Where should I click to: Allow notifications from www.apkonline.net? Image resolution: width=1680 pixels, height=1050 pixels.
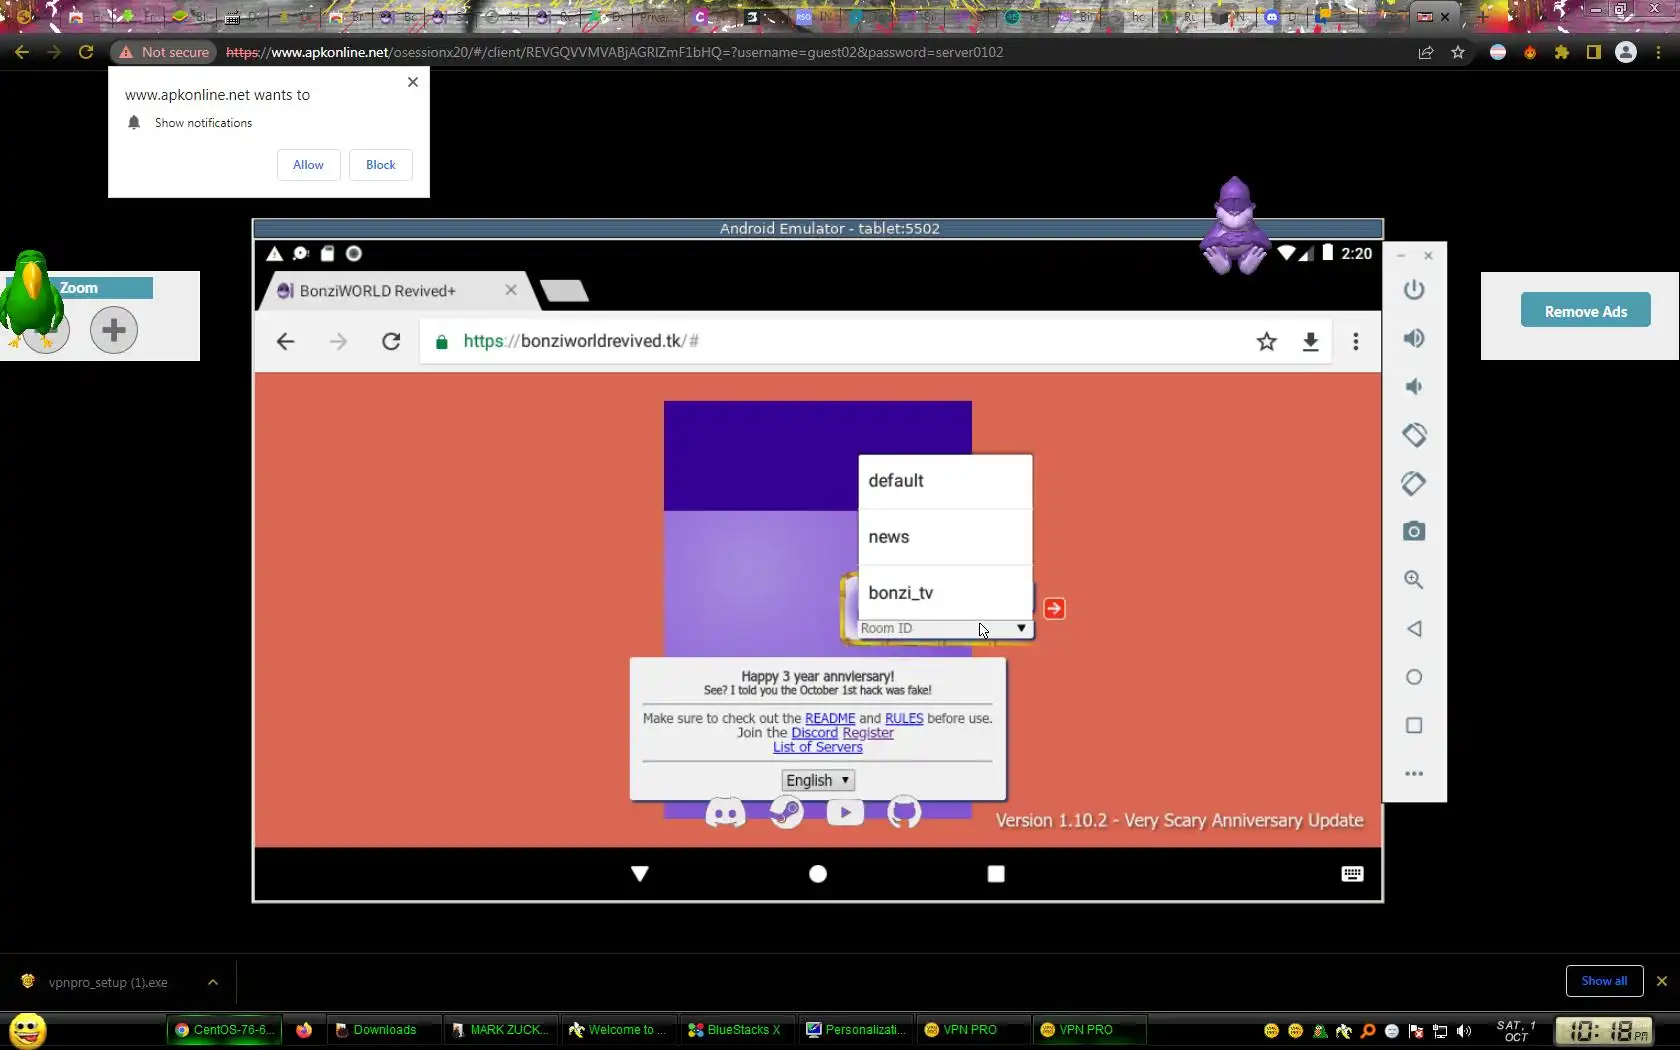308,165
